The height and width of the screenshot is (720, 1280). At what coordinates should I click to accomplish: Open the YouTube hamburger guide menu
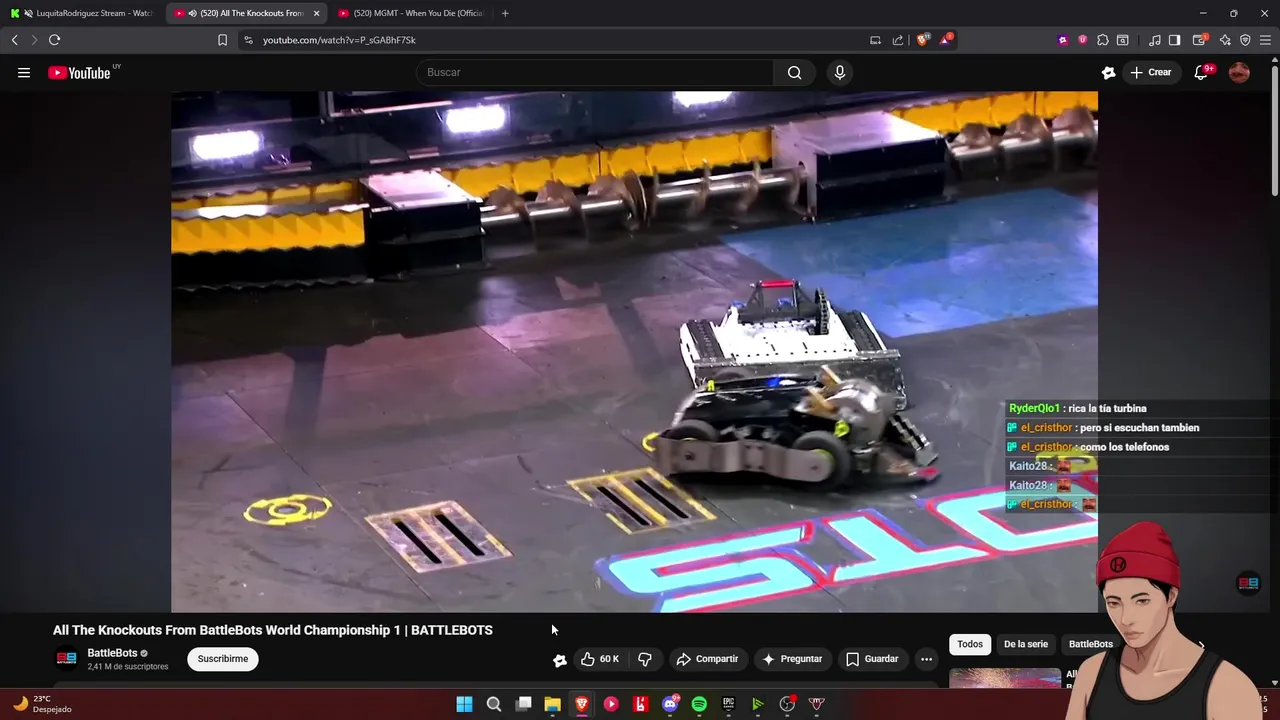click(x=24, y=72)
